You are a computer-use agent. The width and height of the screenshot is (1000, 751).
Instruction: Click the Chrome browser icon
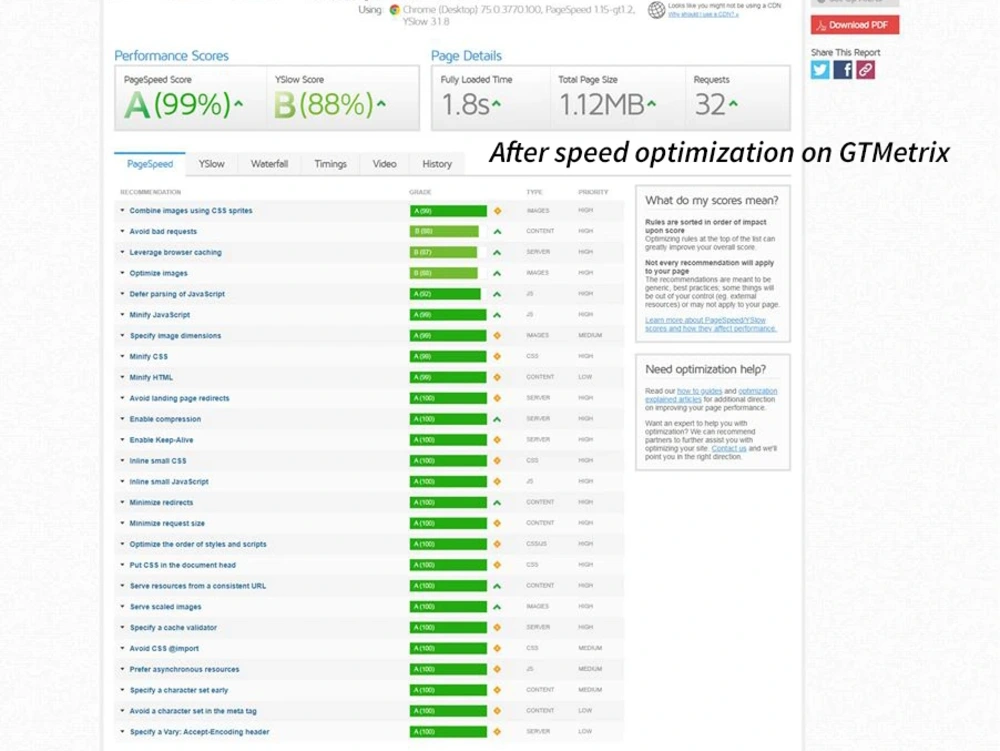(395, 10)
